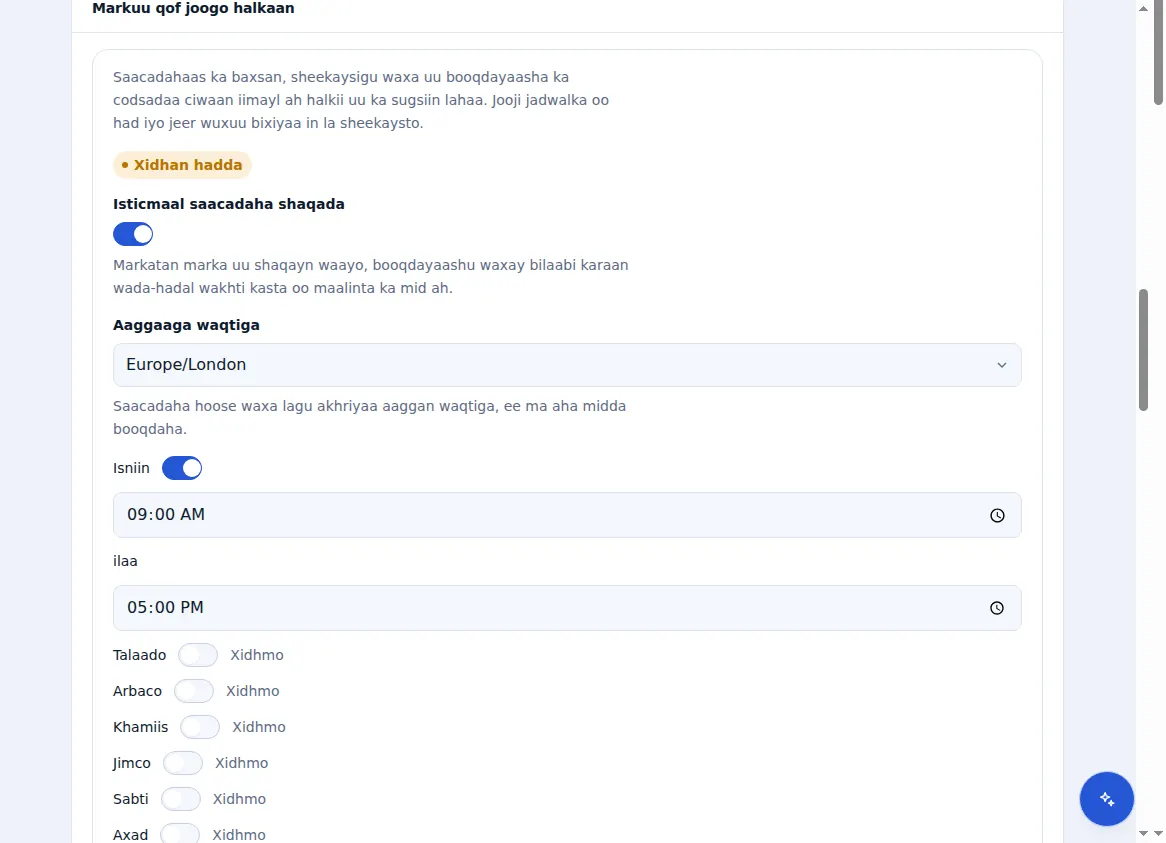
Task: Enable the Talaado day toggle
Action: [198, 655]
